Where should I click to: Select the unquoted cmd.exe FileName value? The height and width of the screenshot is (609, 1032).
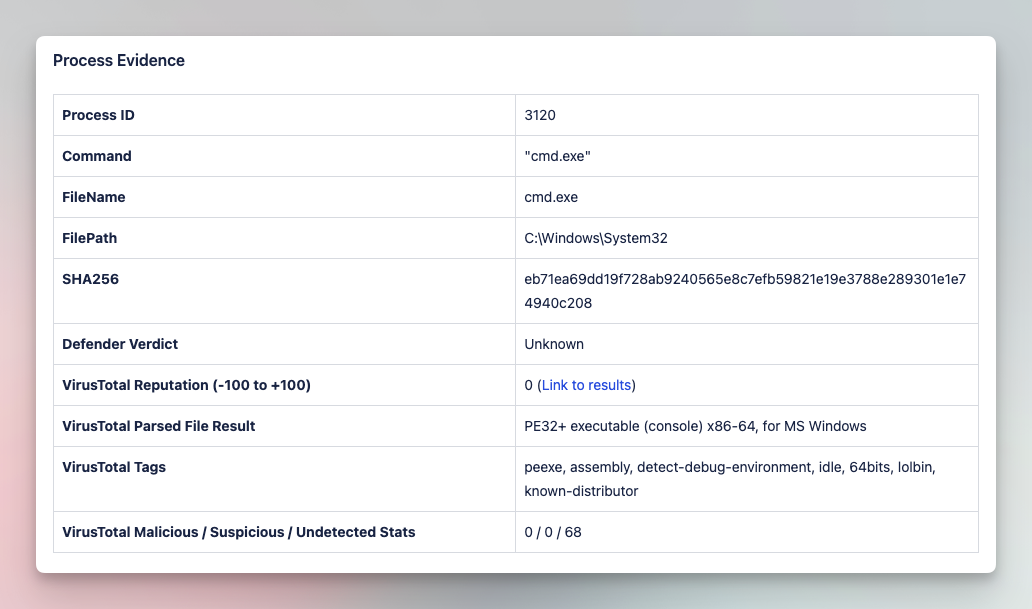(x=551, y=197)
